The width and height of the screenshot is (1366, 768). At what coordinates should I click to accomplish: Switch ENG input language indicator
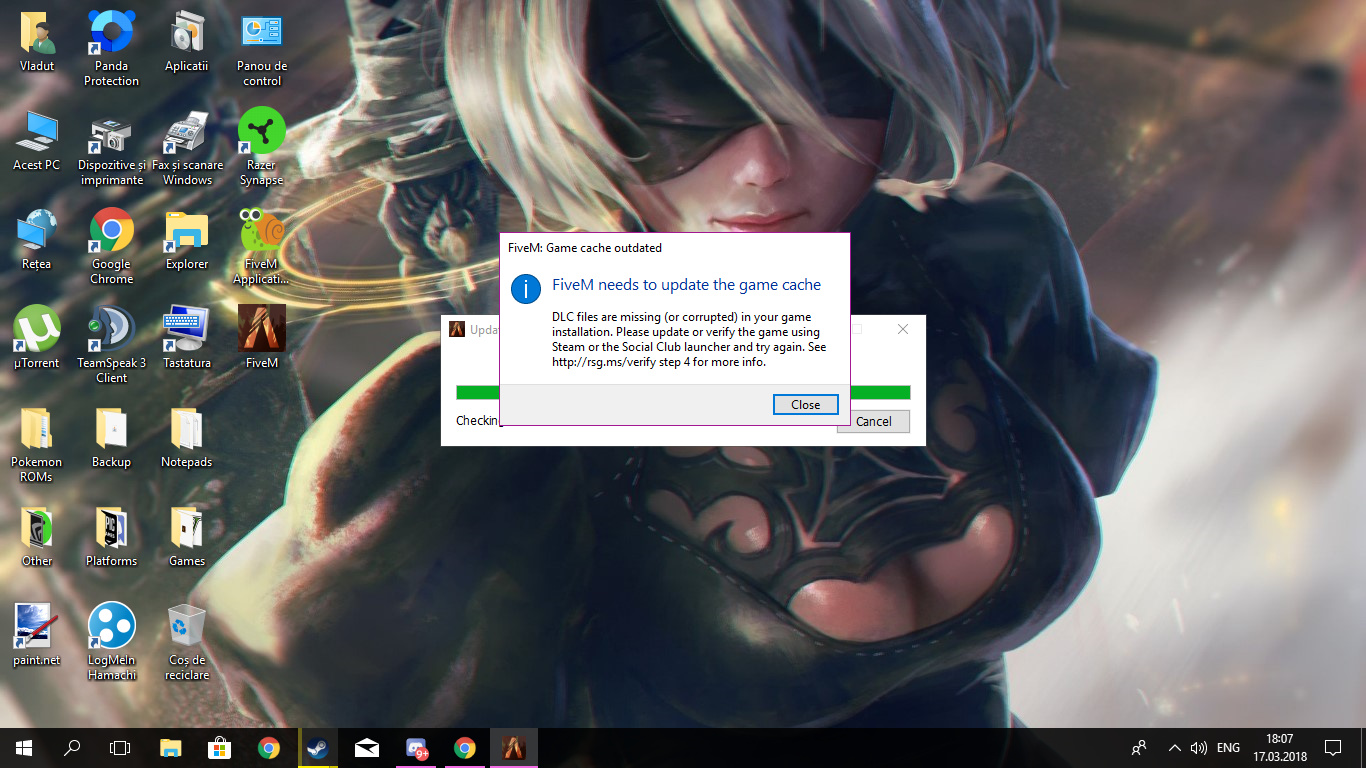(x=1228, y=748)
